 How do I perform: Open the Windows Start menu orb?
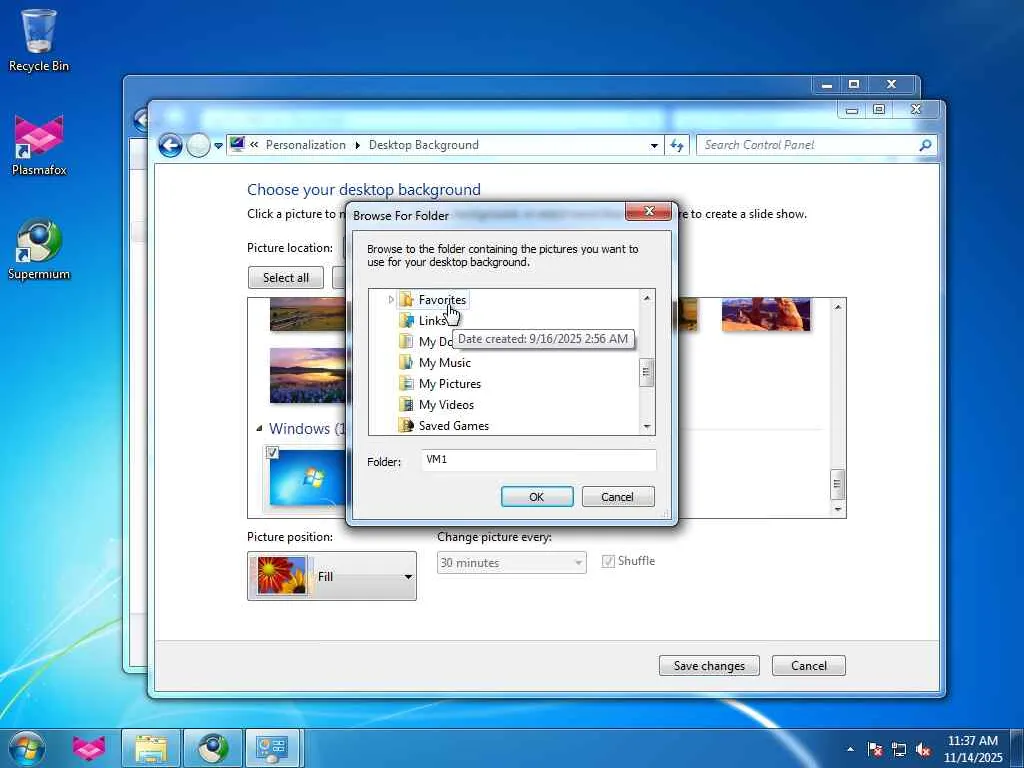(27, 748)
